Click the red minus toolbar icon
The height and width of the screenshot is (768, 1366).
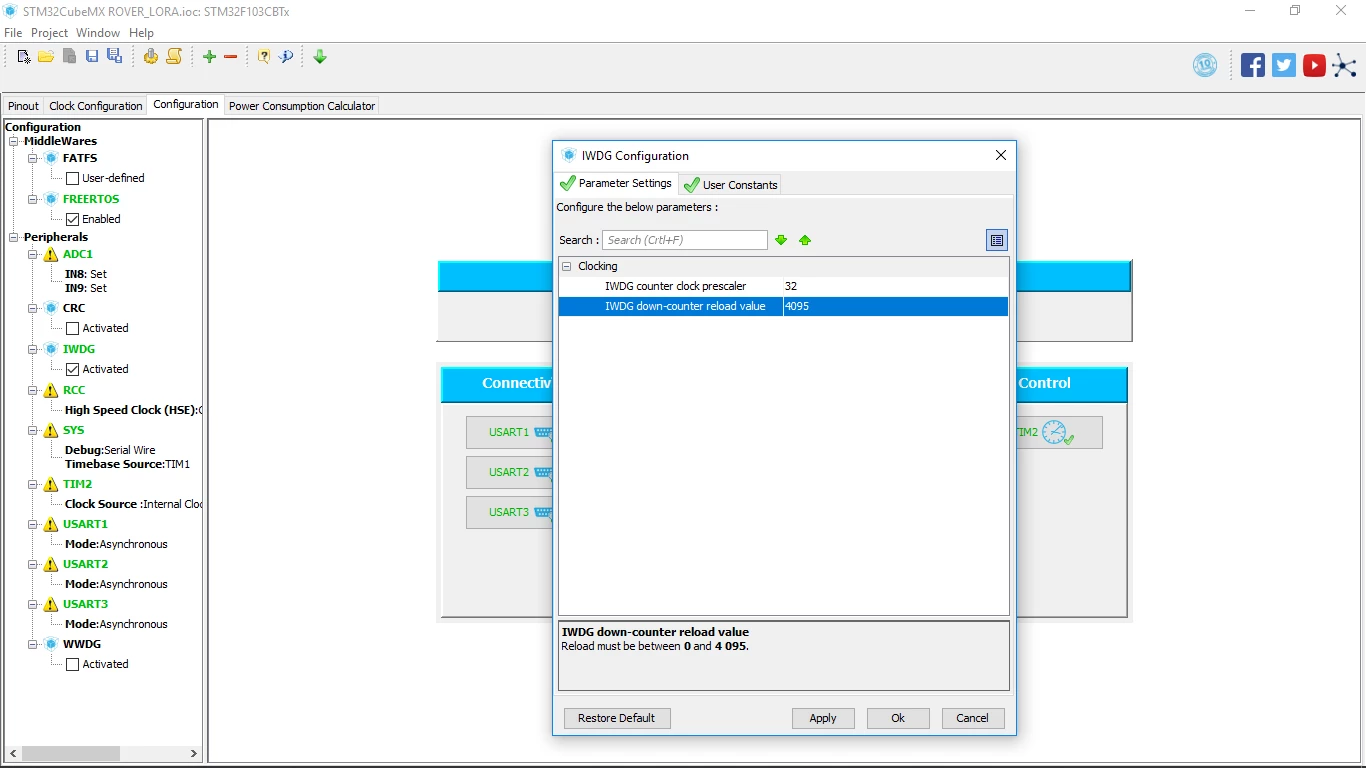click(231, 57)
